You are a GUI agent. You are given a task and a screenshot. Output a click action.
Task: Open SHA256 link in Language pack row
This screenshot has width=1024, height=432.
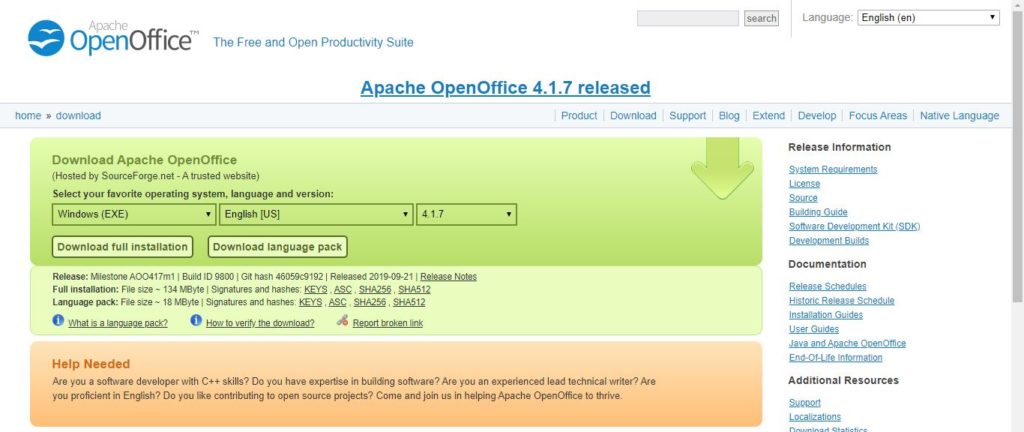[x=370, y=303]
